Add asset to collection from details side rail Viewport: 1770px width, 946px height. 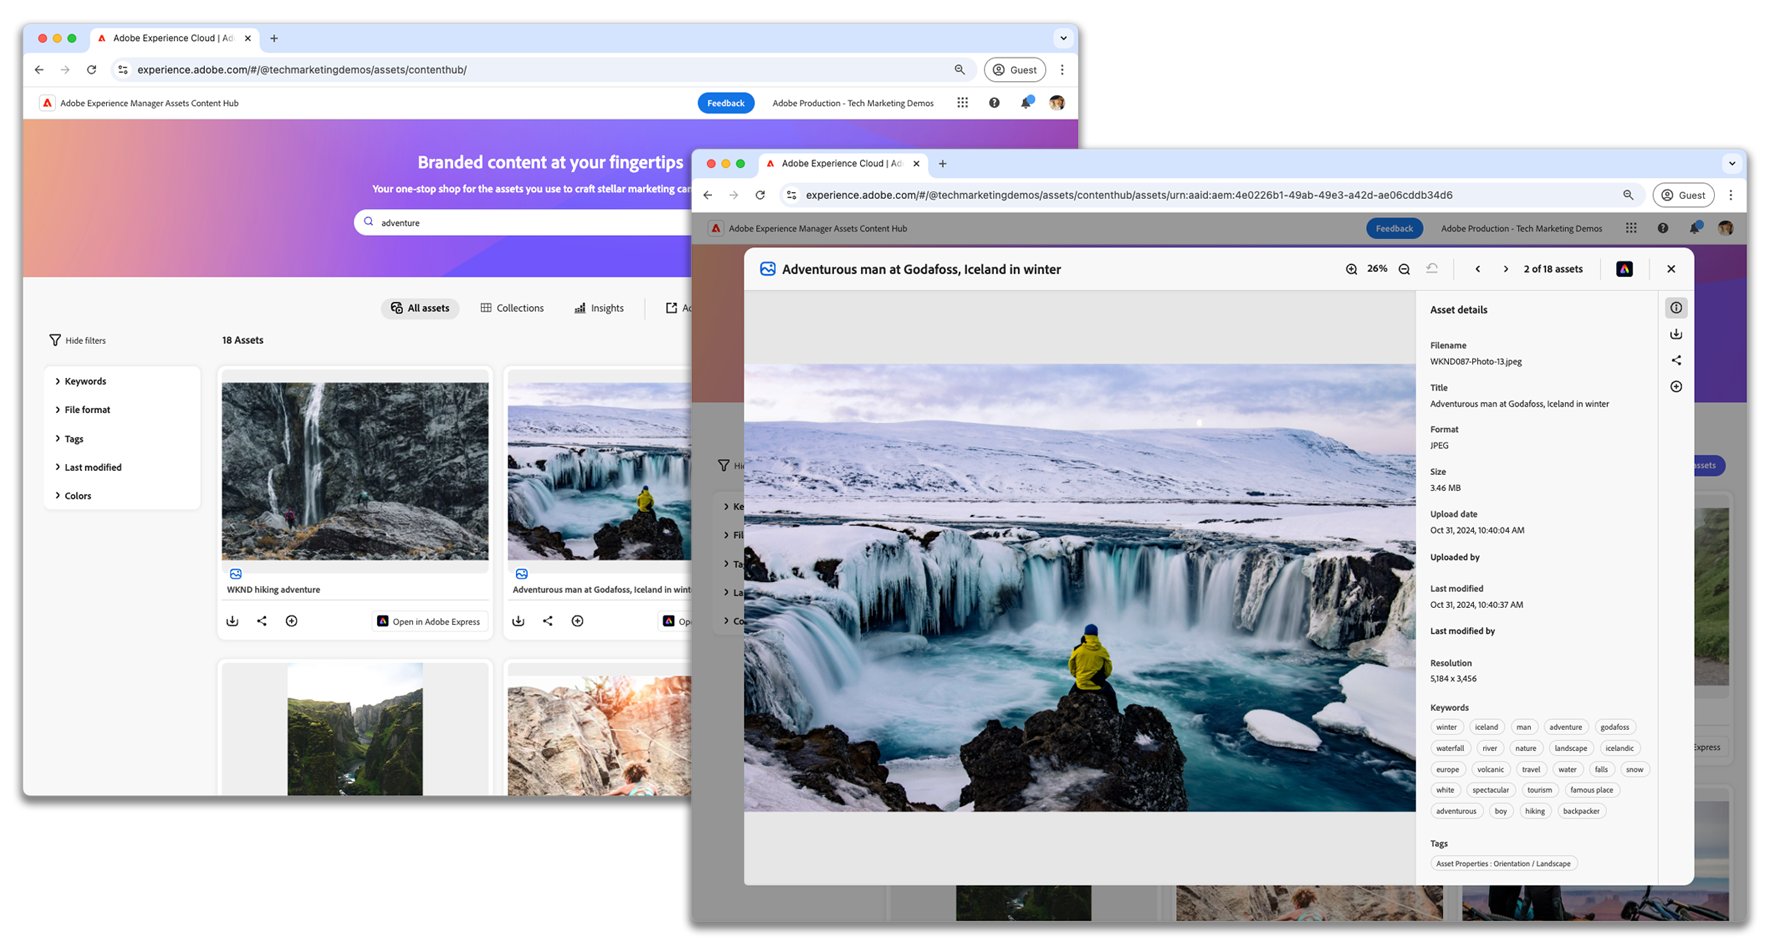click(x=1676, y=387)
